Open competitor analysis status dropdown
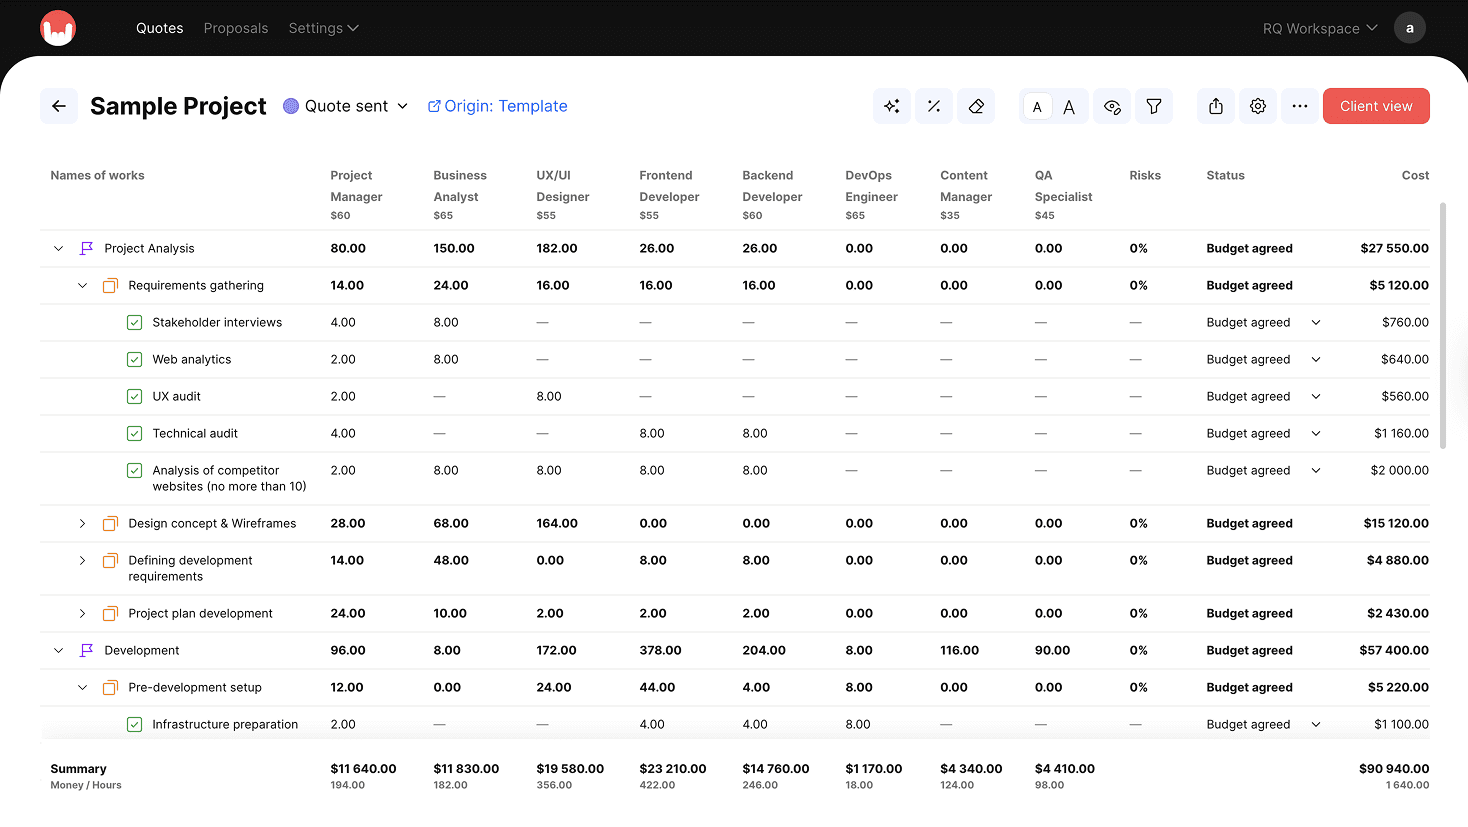Viewport: 1468px width, 827px height. [1316, 470]
